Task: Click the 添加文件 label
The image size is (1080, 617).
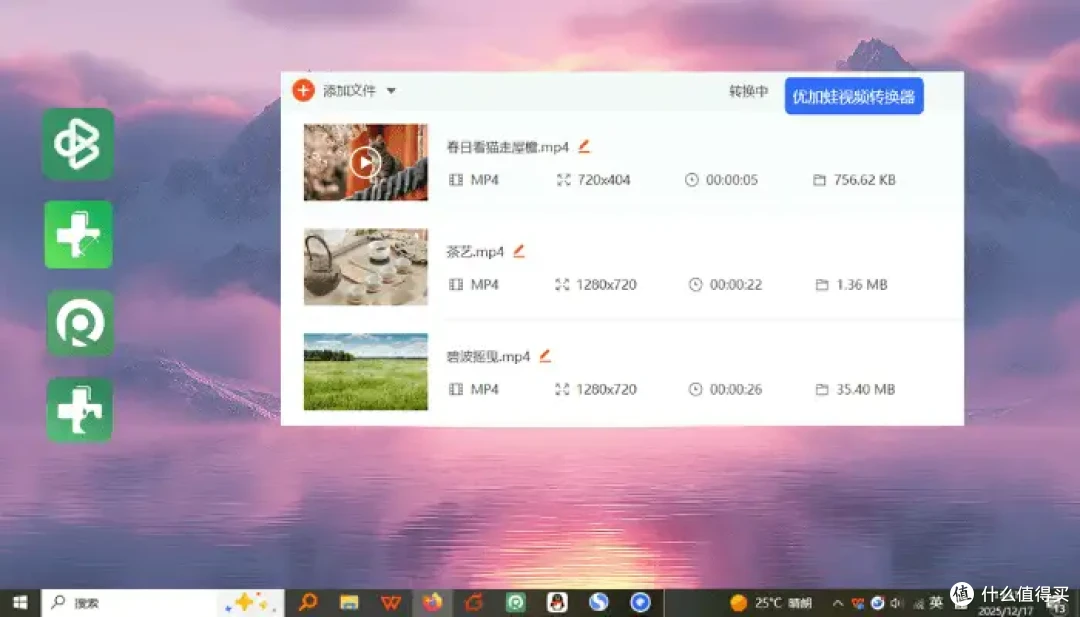Action: (349, 91)
